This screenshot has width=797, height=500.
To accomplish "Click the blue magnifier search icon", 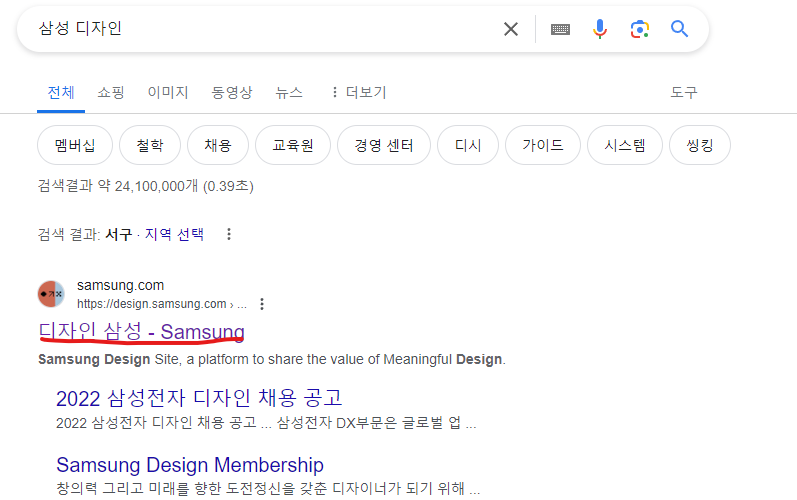I will (x=679, y=29).
